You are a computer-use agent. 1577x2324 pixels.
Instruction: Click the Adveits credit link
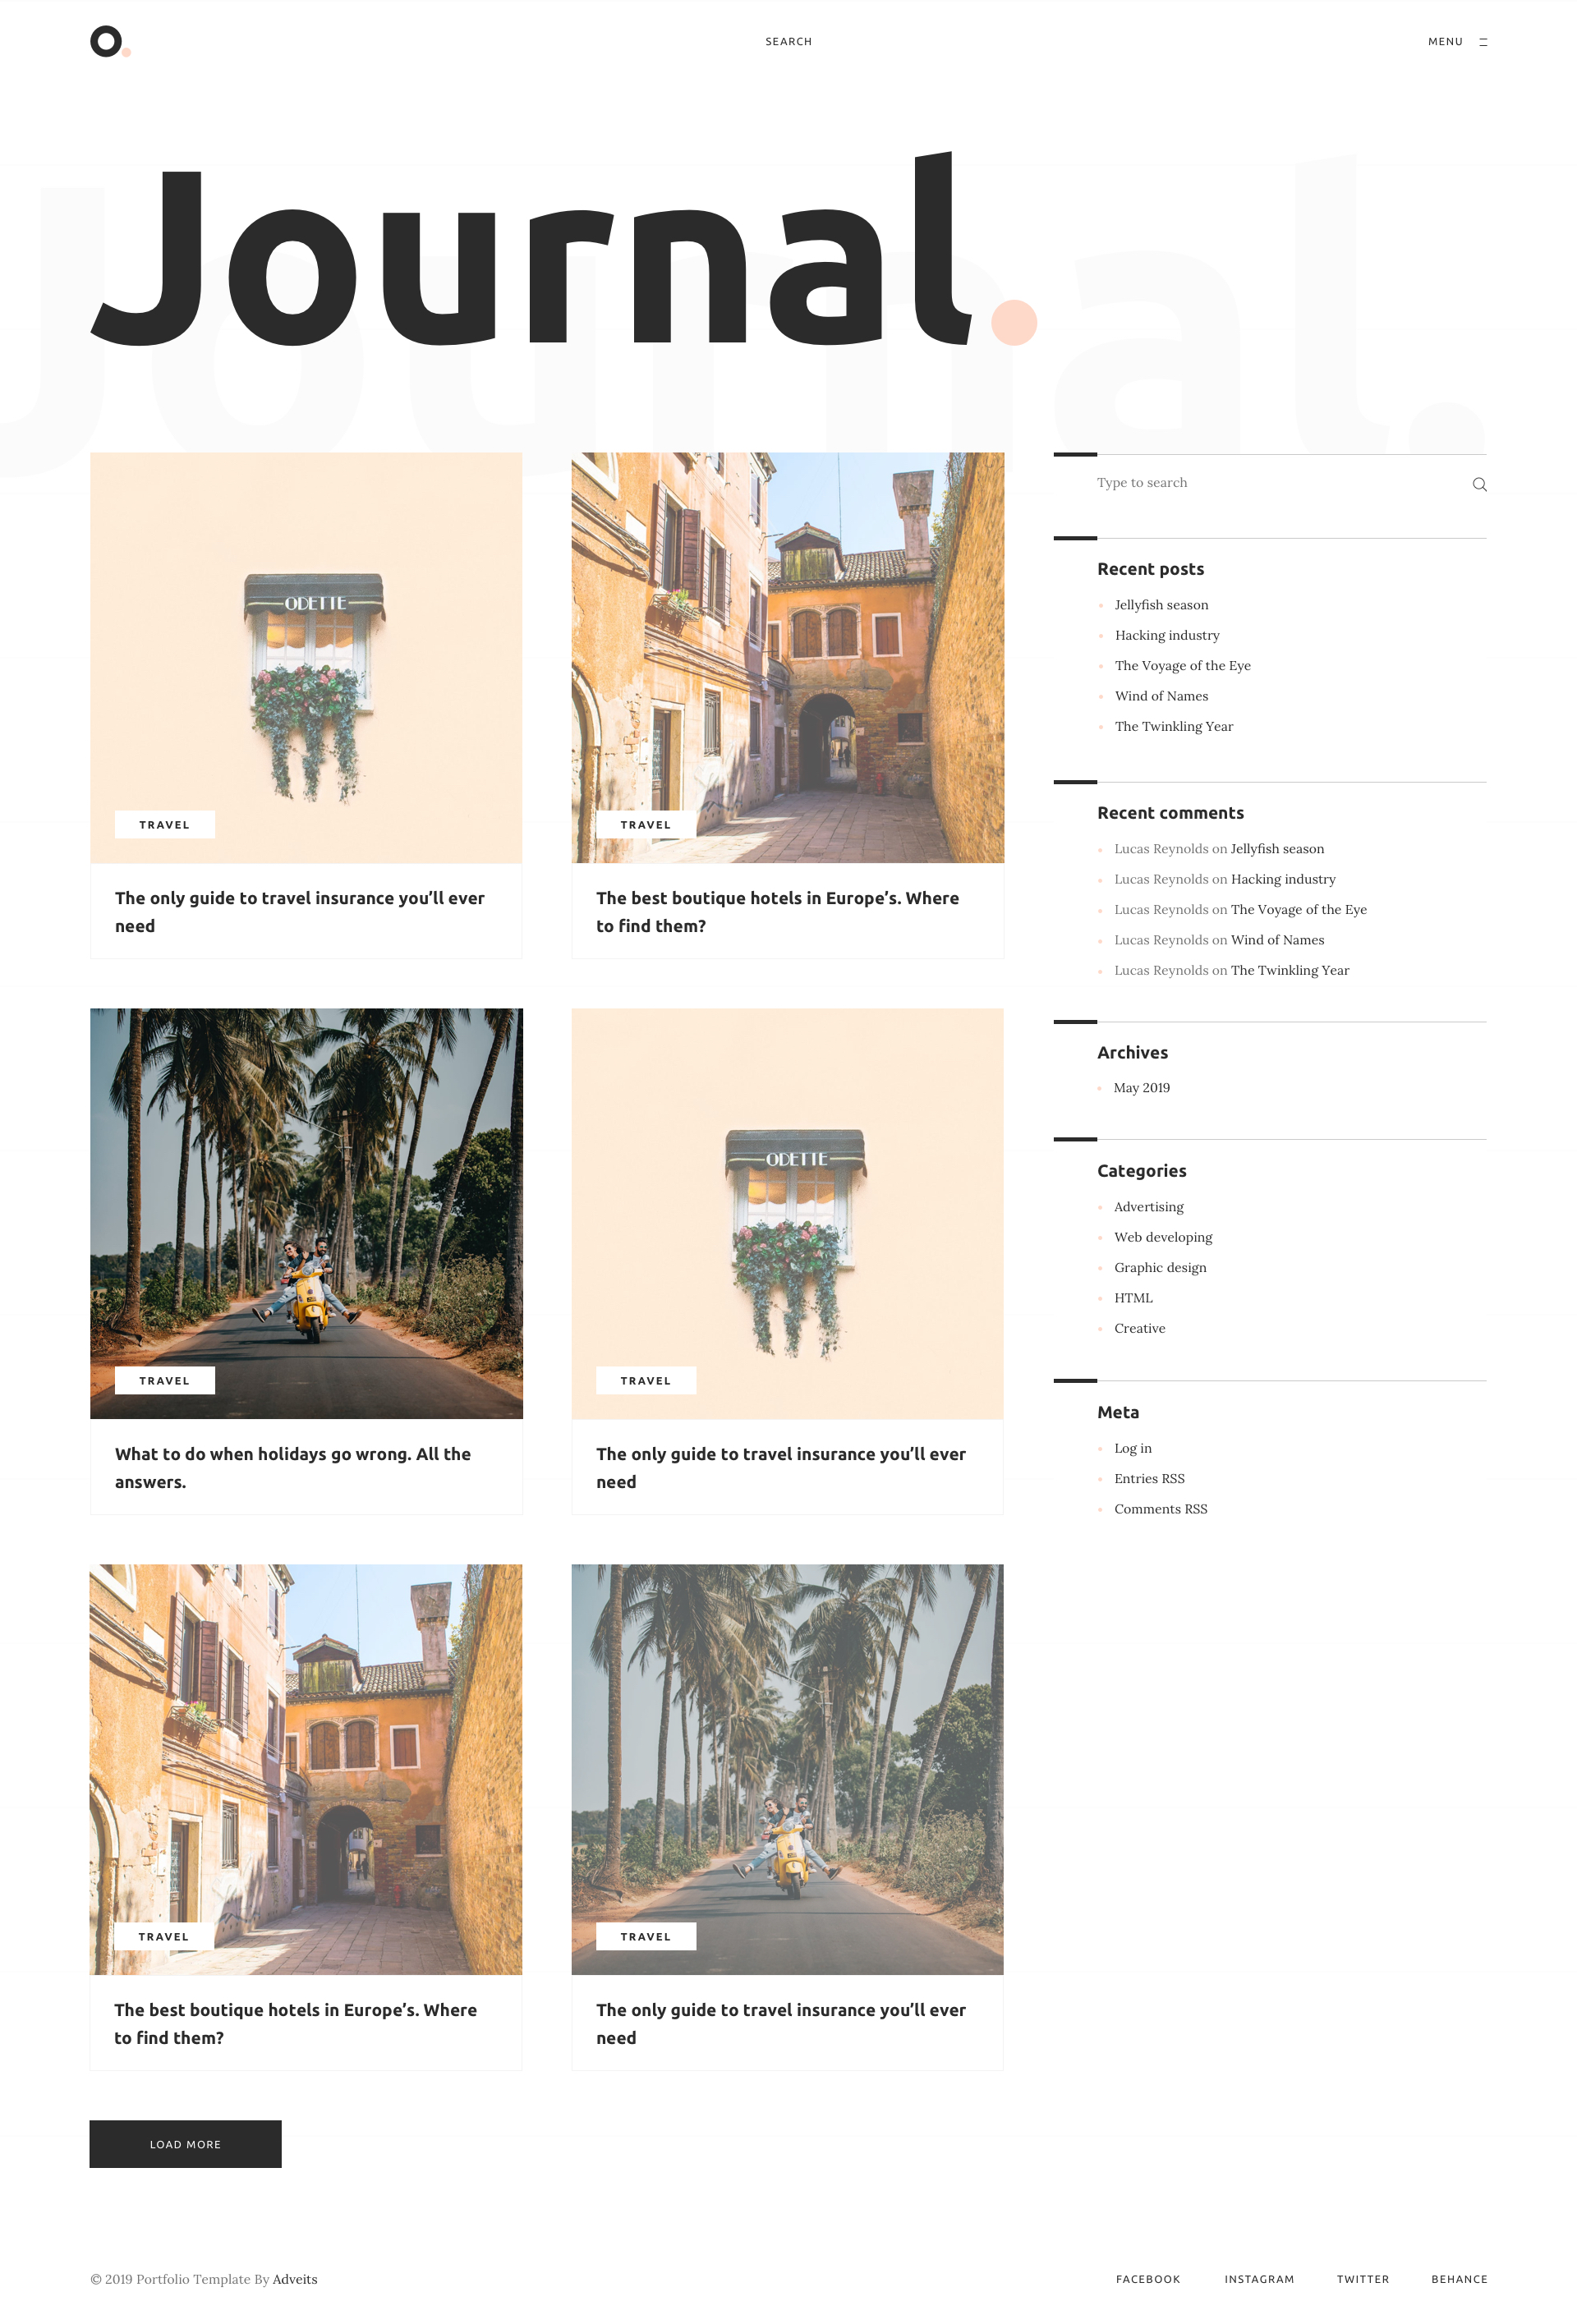tap(295, 2279)
